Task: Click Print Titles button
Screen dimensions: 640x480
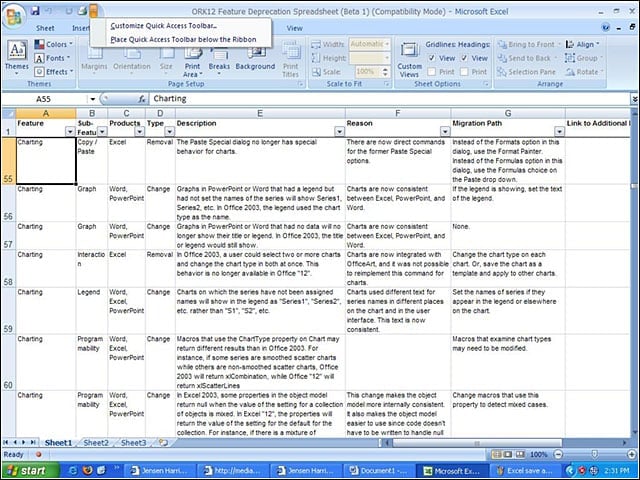Action: [x=291, y=60]
